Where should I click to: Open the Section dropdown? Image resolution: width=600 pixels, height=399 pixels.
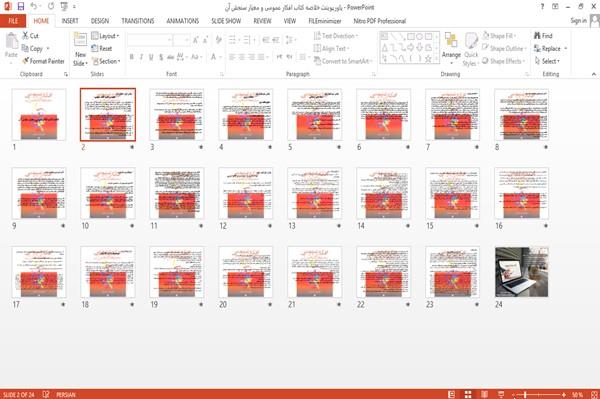click(106, 61)
